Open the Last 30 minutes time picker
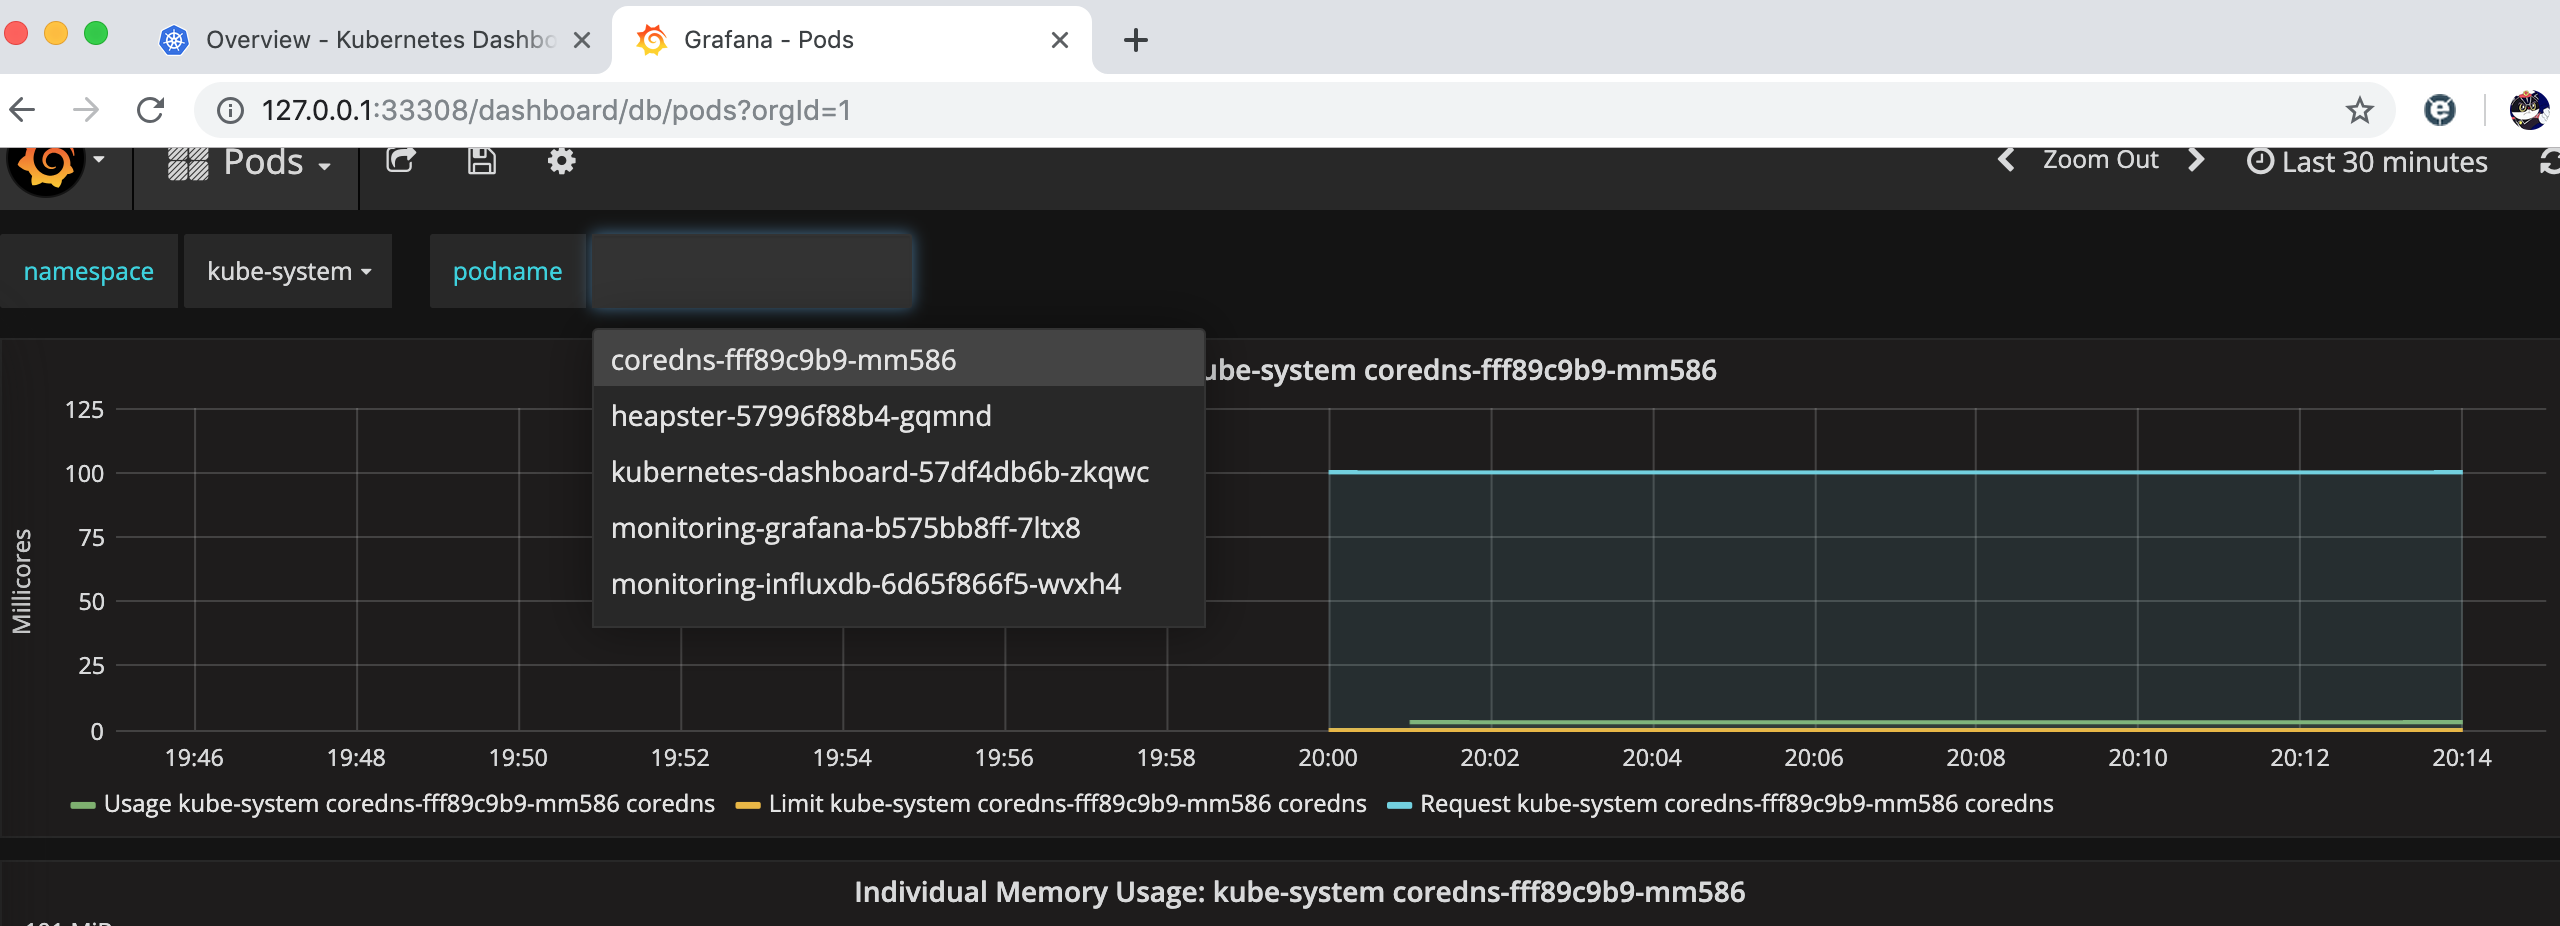Viewport: 2560px width, 926px height. point(2366,162)
